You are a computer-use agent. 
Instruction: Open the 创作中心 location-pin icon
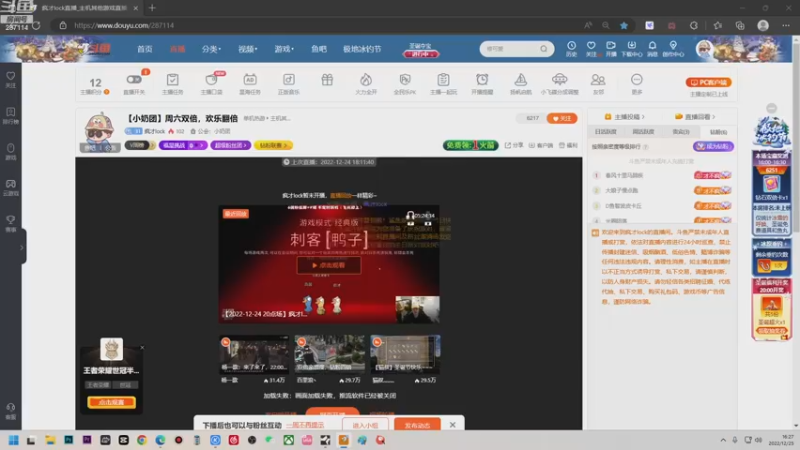(673, 48)
